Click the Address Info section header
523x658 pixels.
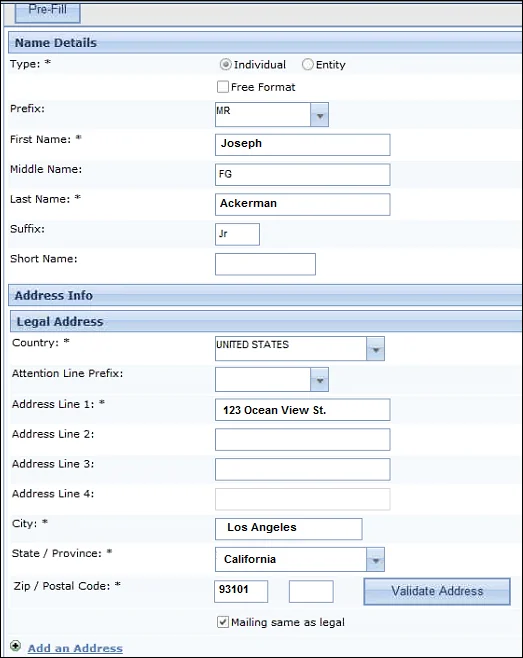265,295
